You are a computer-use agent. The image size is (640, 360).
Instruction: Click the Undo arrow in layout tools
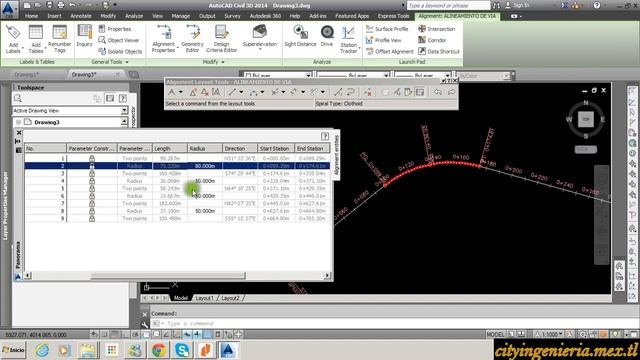tap(438, 92)
